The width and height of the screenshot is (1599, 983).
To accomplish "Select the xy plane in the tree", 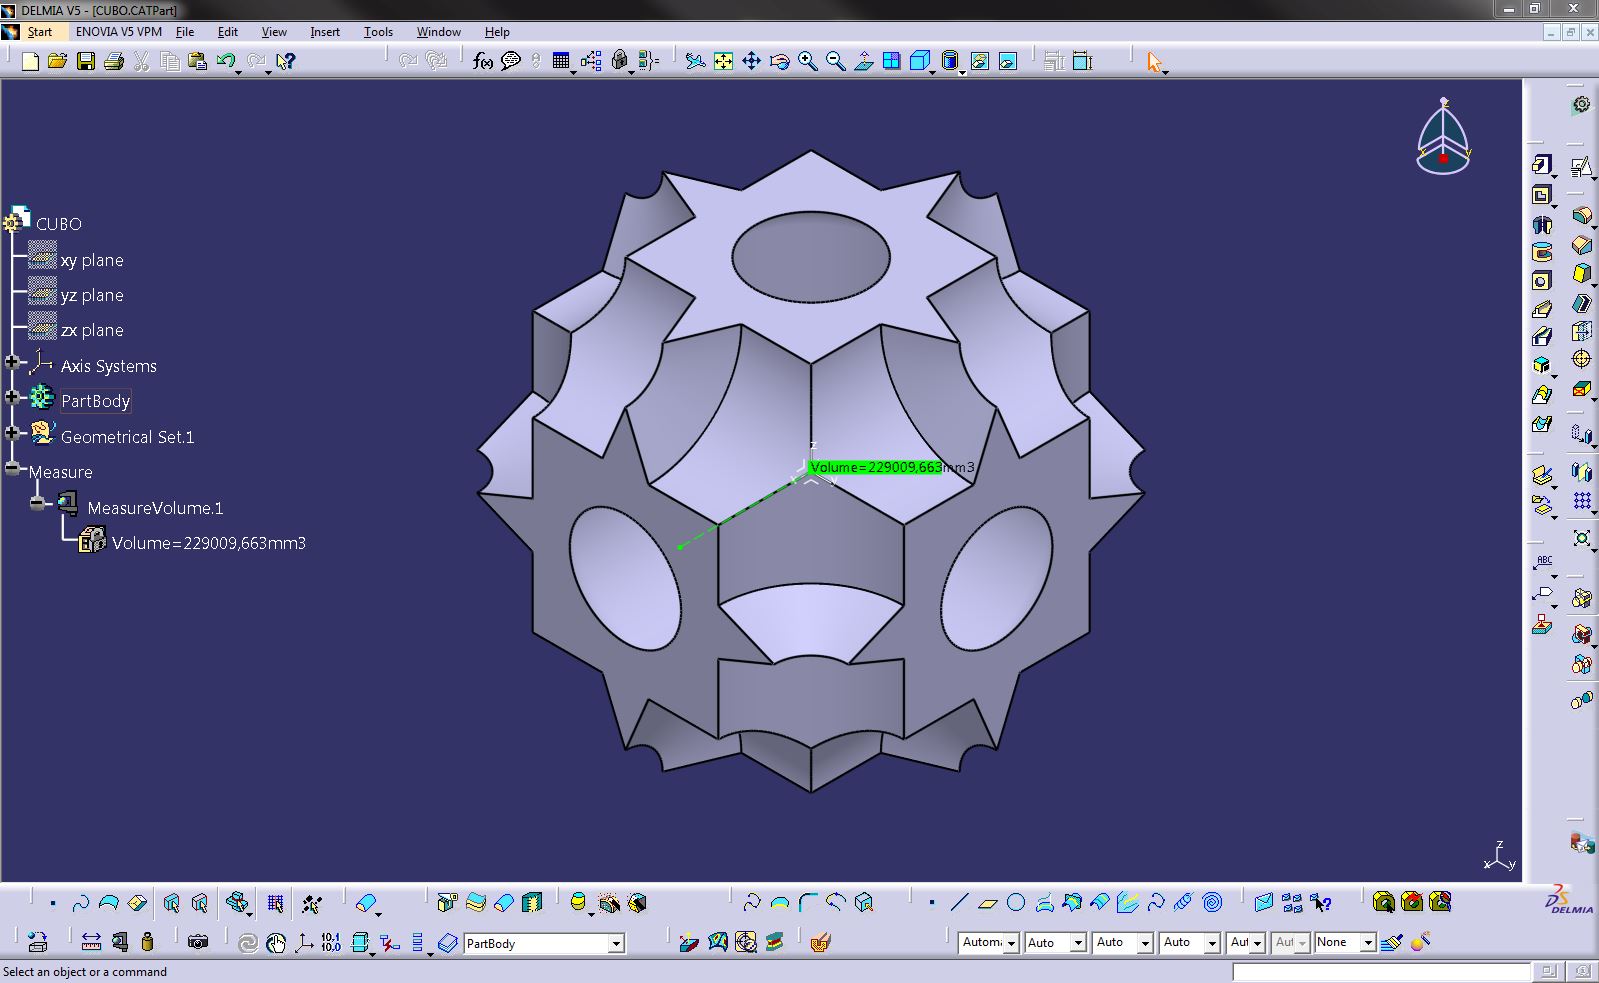I will click(x=92, y=260).
